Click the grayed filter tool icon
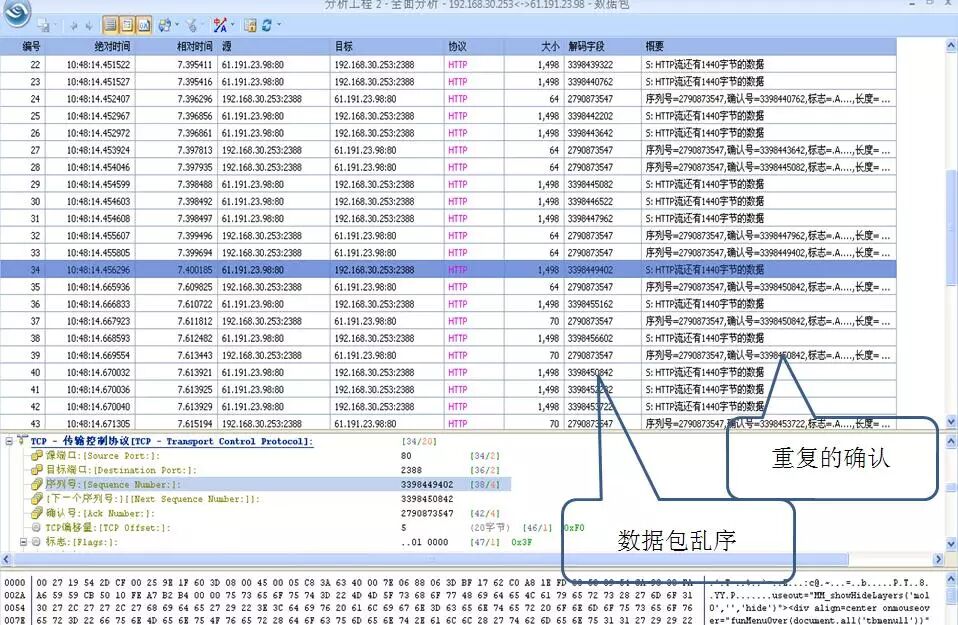The image size is (958, 625). coord(192,25)
